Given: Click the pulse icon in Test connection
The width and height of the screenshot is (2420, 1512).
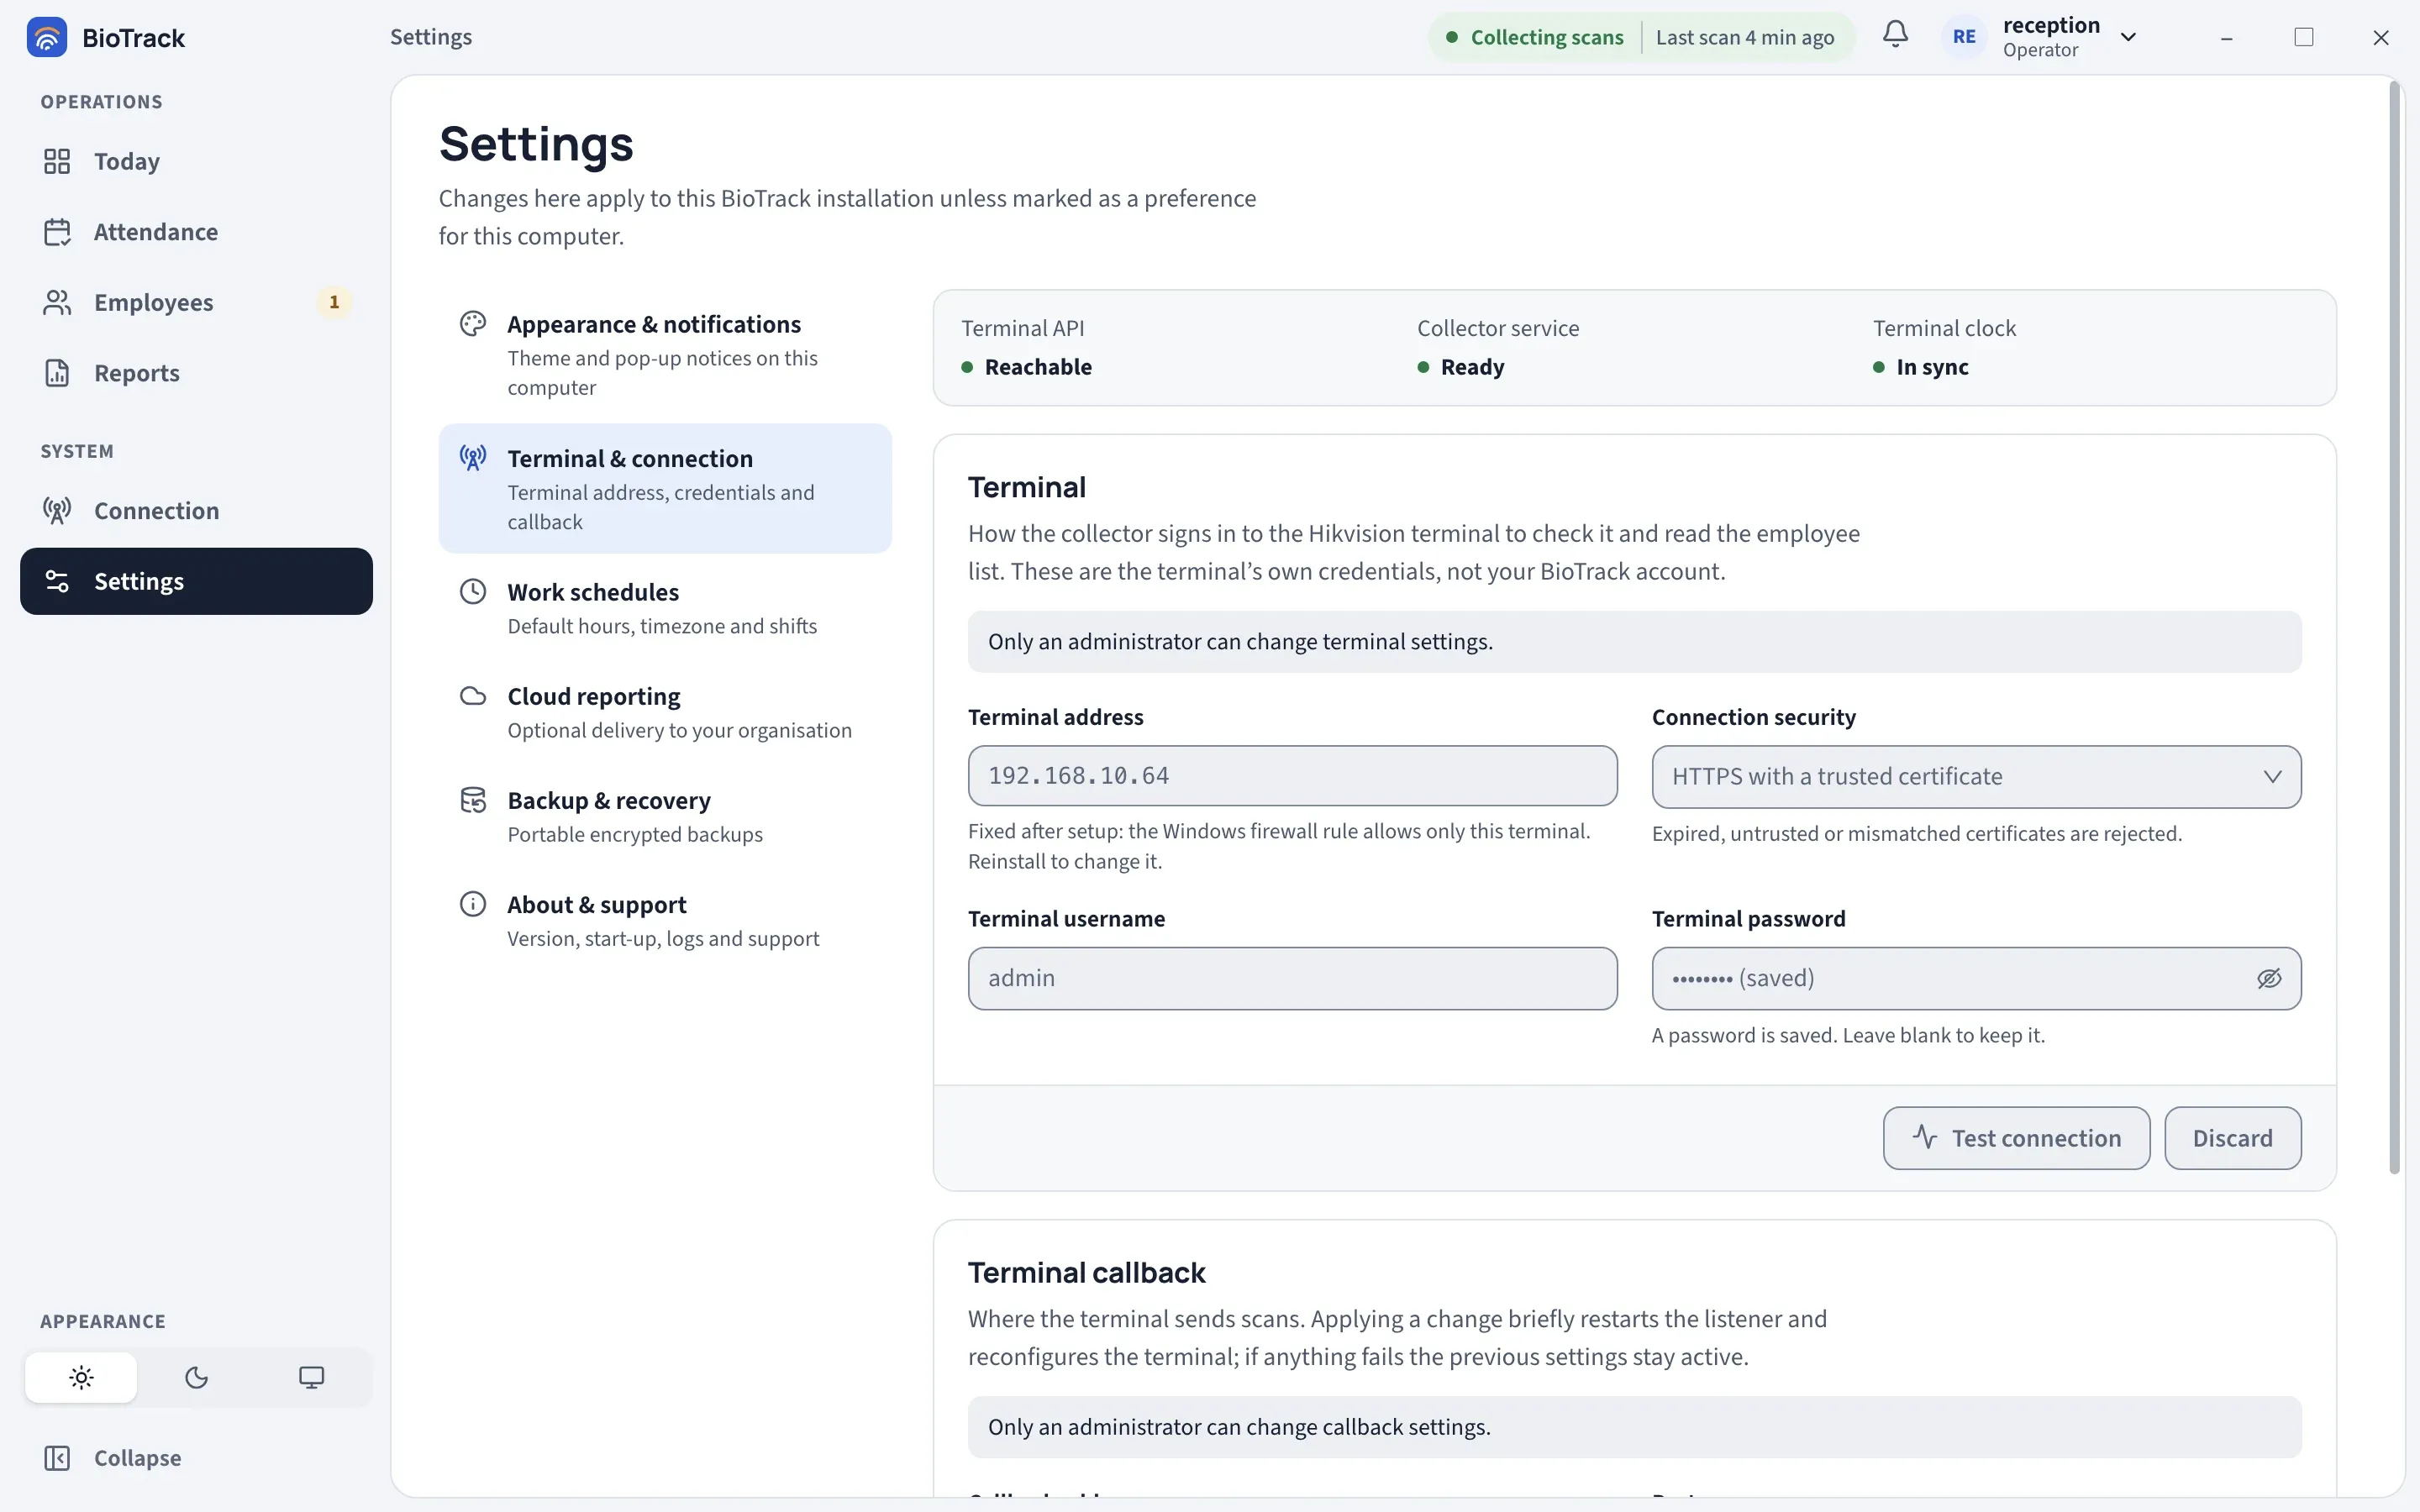Looking at the screenshot, I should pos(1925,1137).
